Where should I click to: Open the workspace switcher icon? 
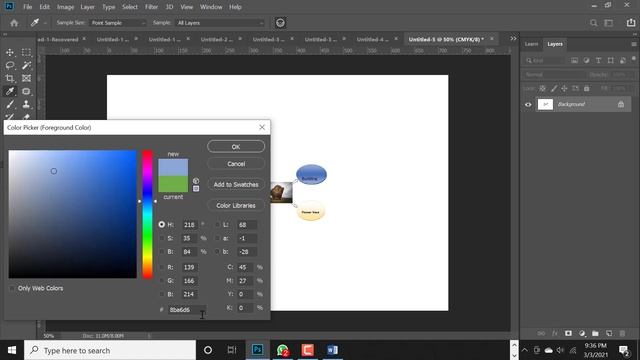point(609,23)
